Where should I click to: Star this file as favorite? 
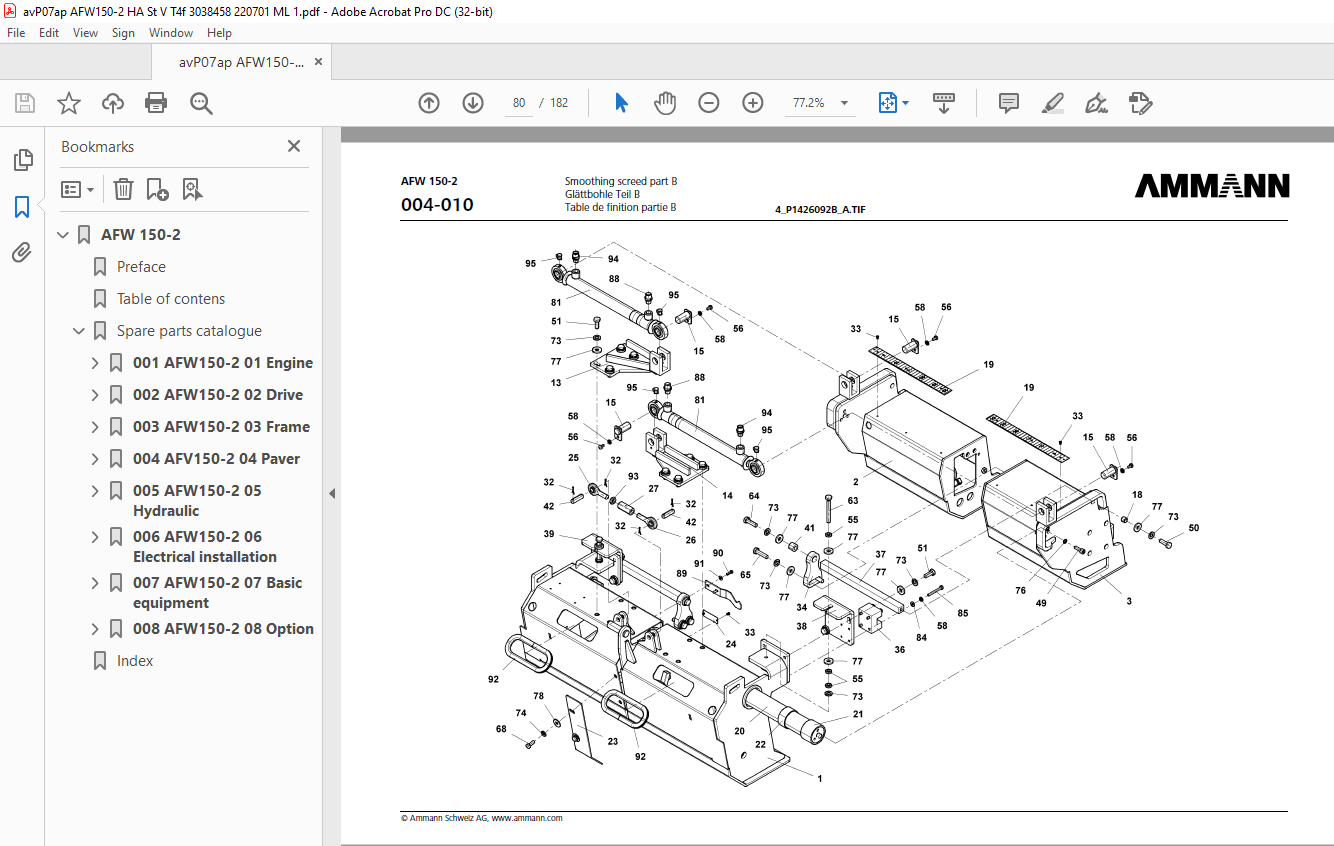(69, 103)
